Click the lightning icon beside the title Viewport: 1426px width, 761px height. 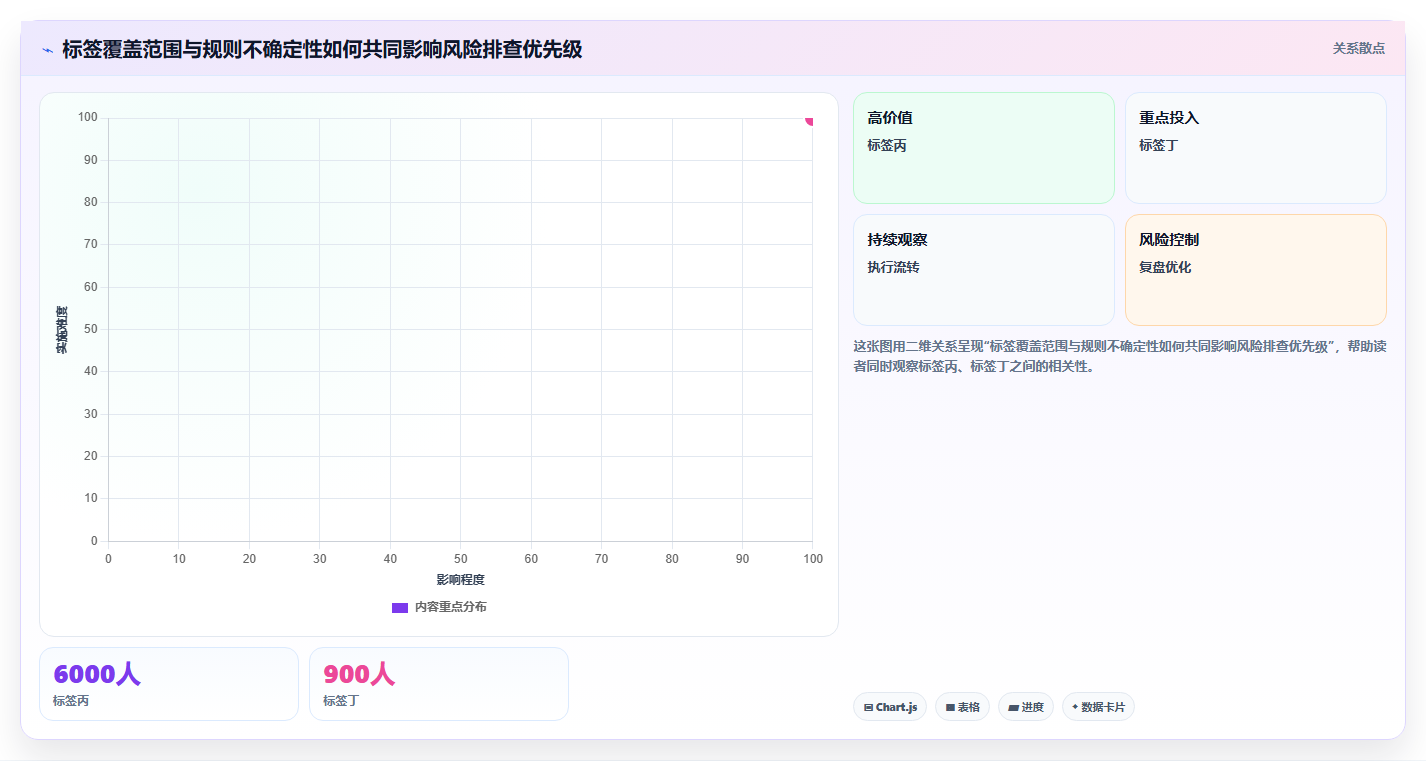click(48, 49)
